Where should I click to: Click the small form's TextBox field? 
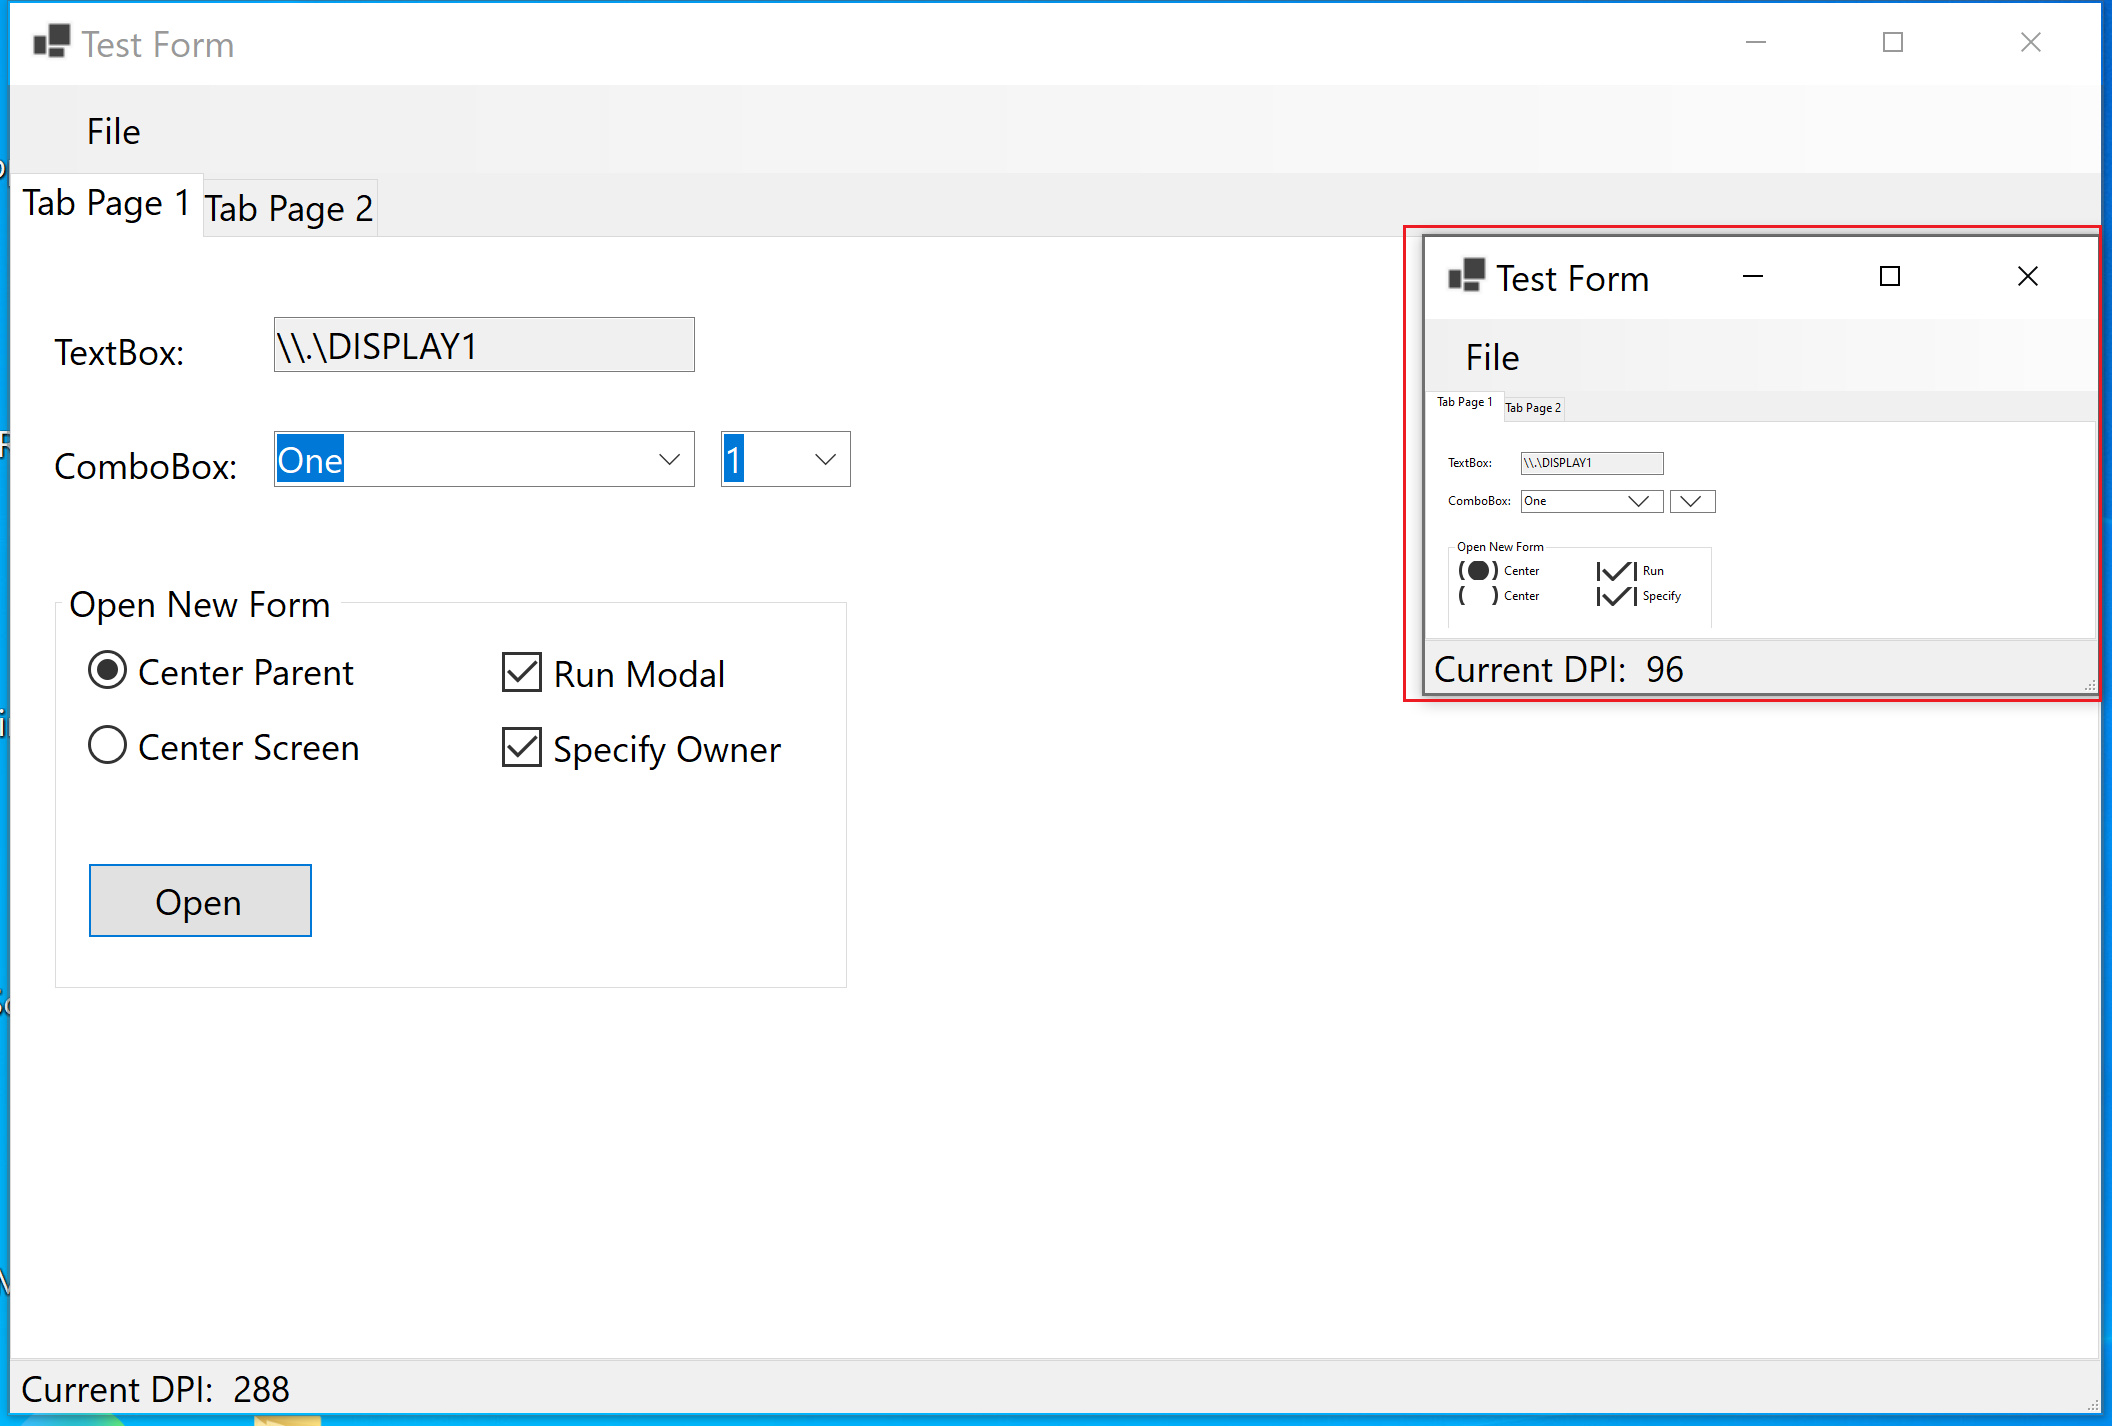1591,463
